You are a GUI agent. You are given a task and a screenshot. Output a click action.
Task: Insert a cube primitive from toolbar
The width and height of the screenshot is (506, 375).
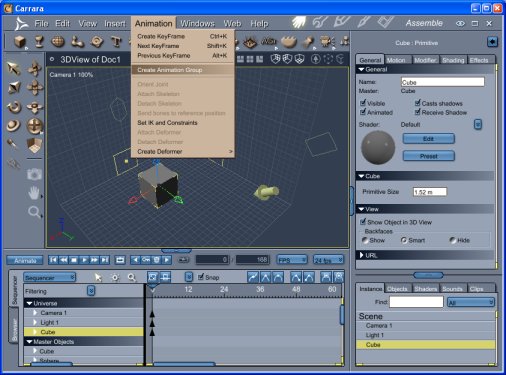(x=20, y=42)
